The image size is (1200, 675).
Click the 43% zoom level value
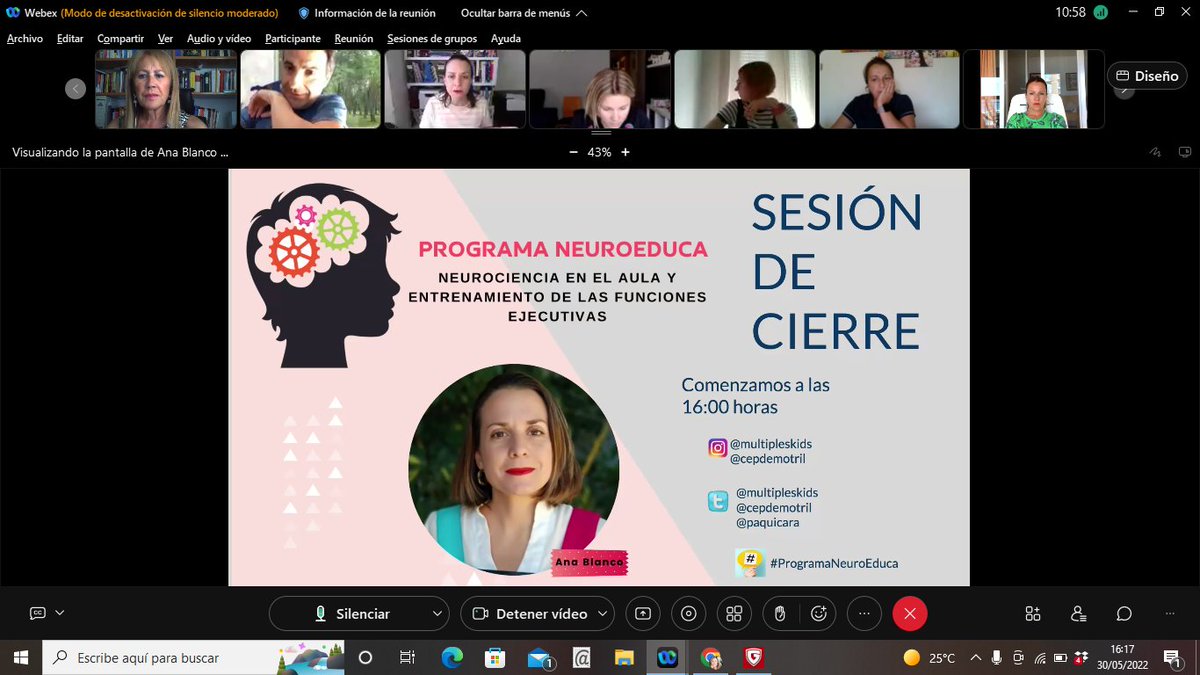coord(599,152)
